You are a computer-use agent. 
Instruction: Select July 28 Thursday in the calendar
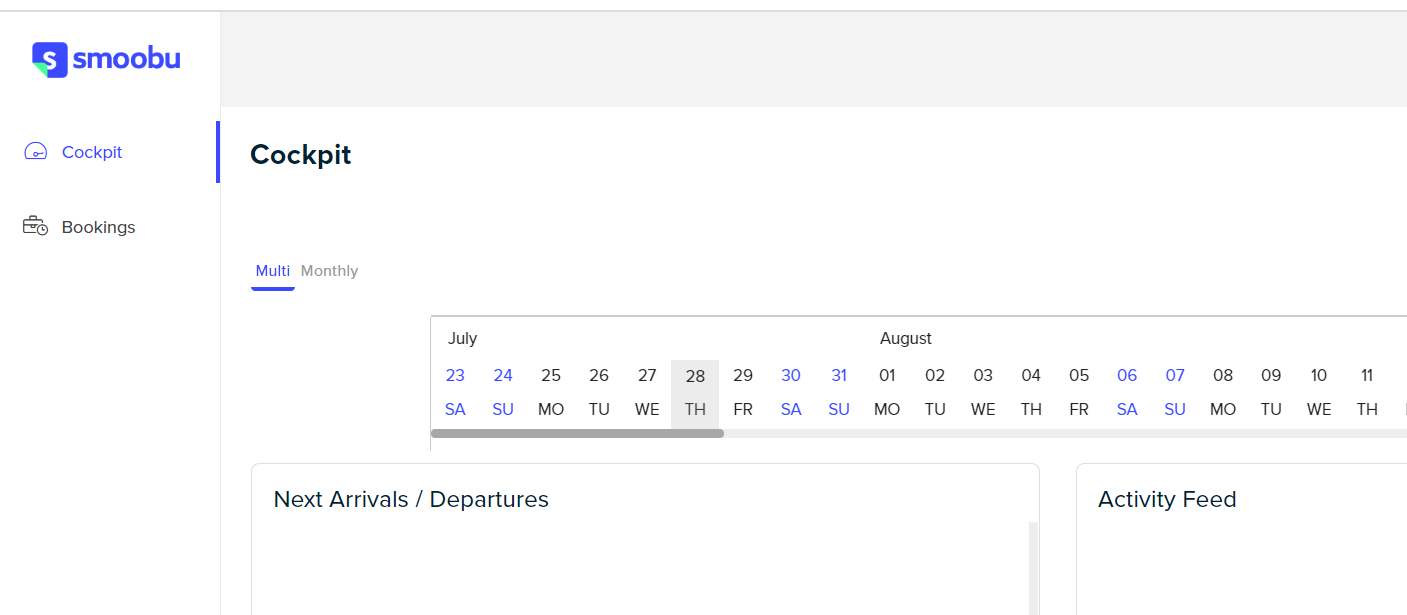tap(695, 392)
